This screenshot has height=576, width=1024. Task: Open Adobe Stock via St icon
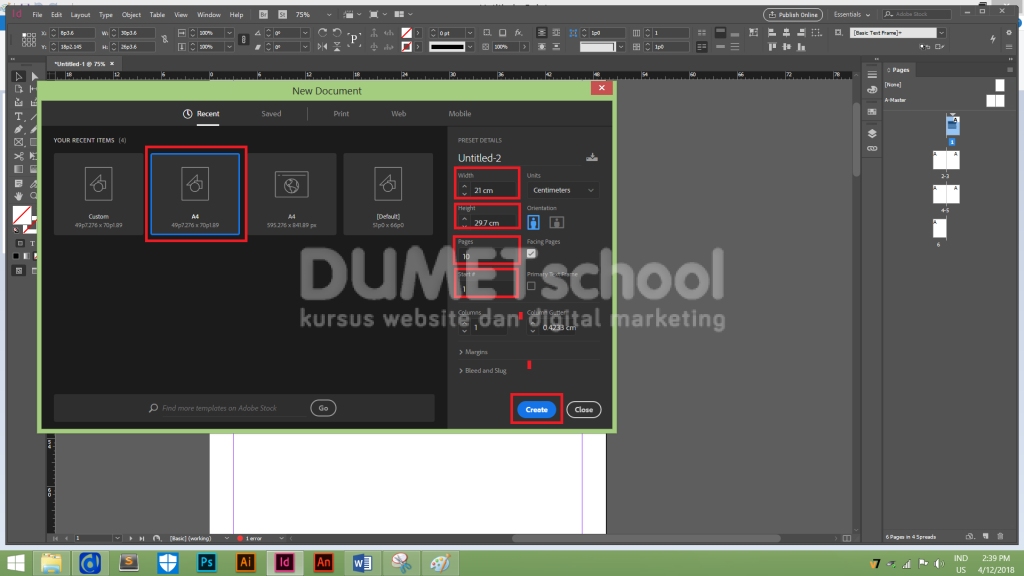pyautogui.click(x=282, y=14)
